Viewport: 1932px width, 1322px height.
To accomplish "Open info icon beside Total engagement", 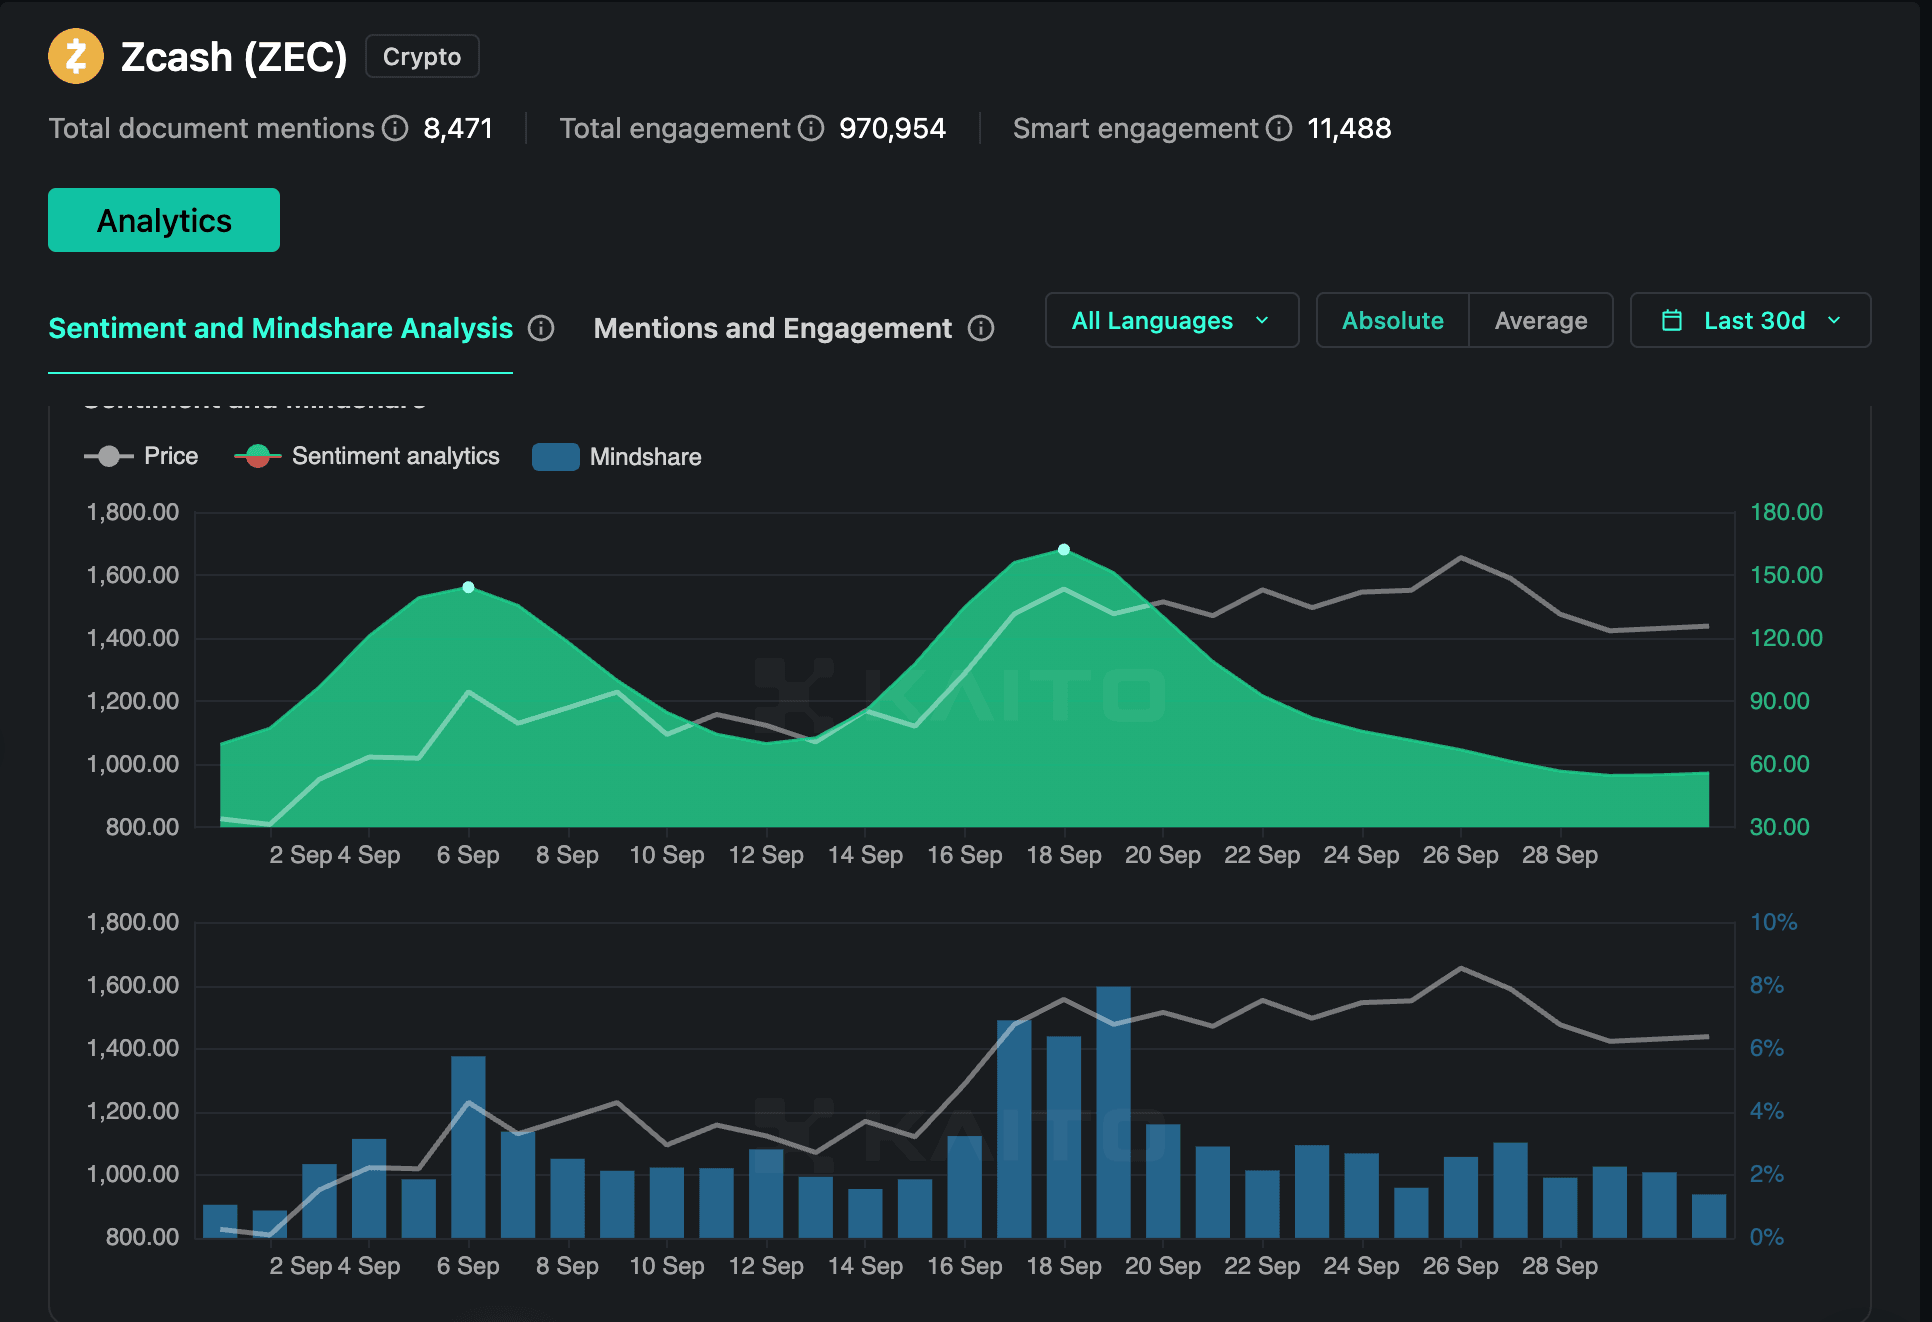I will (x=811, y=128).
